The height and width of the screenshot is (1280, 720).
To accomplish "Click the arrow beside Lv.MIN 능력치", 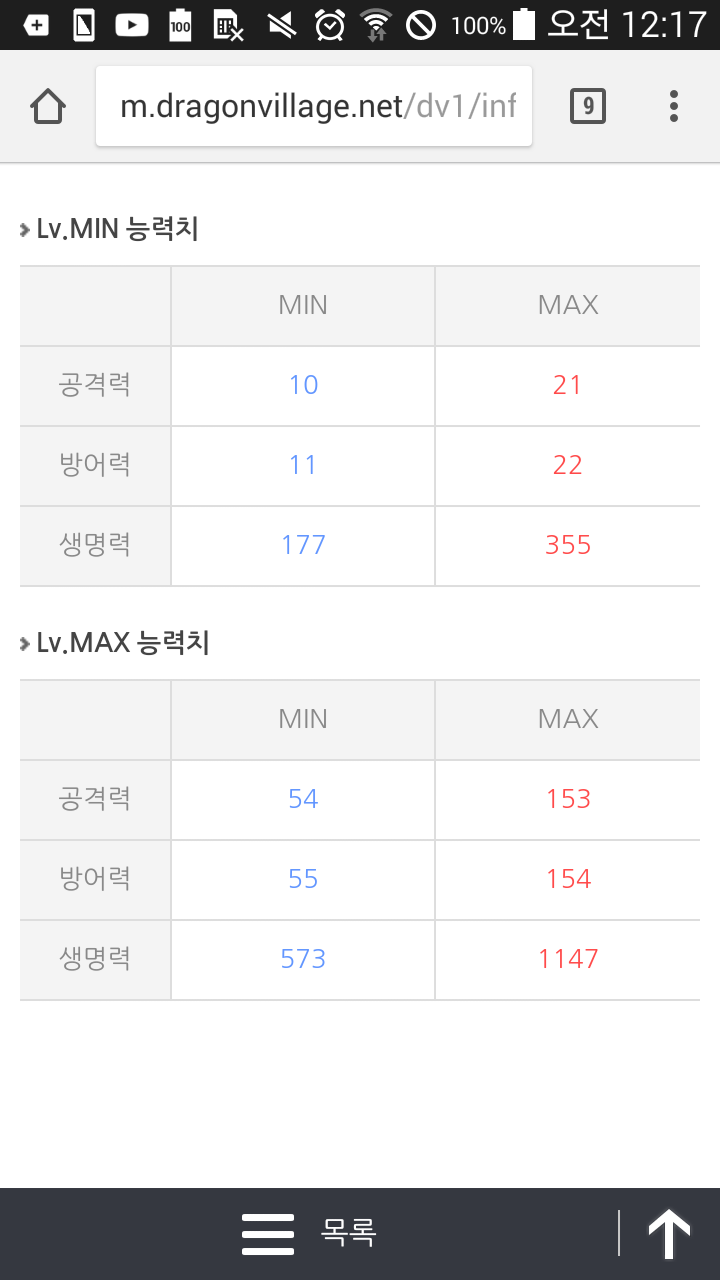I will [x=24, y=230].
